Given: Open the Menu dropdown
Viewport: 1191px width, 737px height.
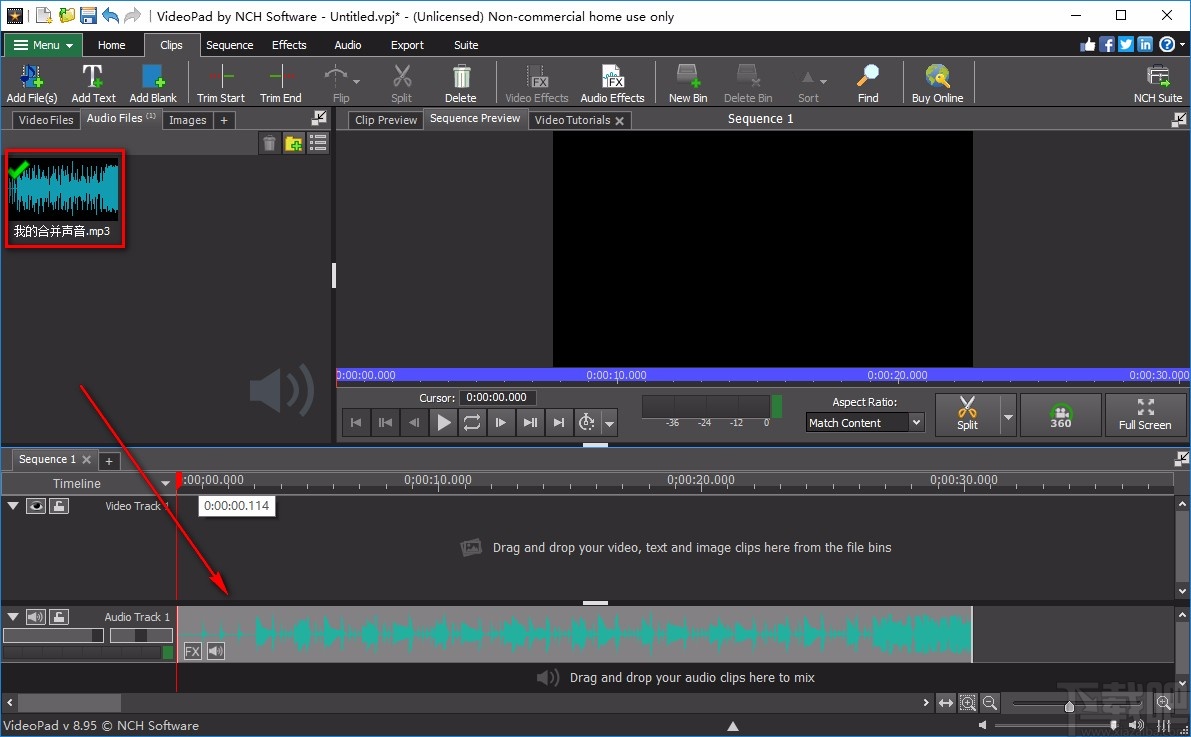Looking at the screenshot, I should coord(42,45).
